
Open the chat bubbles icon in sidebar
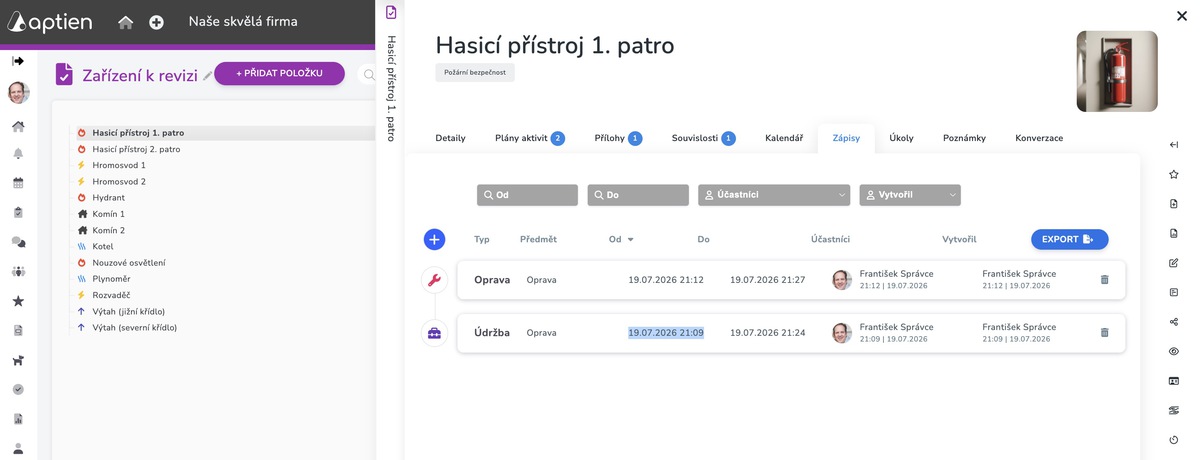(x=18, y=242)
